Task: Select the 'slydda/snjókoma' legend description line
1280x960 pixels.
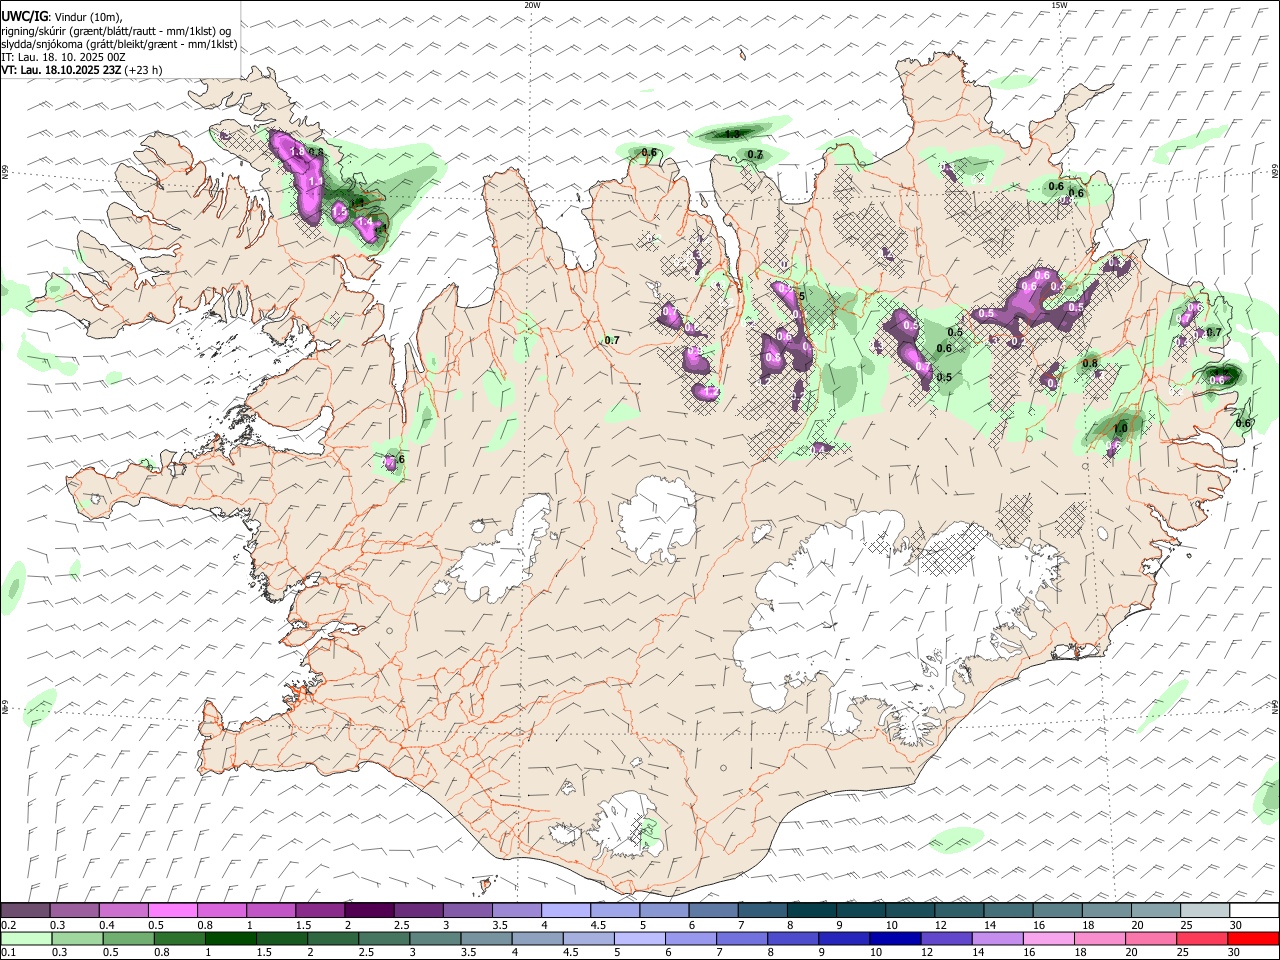Action: (119, 44)
